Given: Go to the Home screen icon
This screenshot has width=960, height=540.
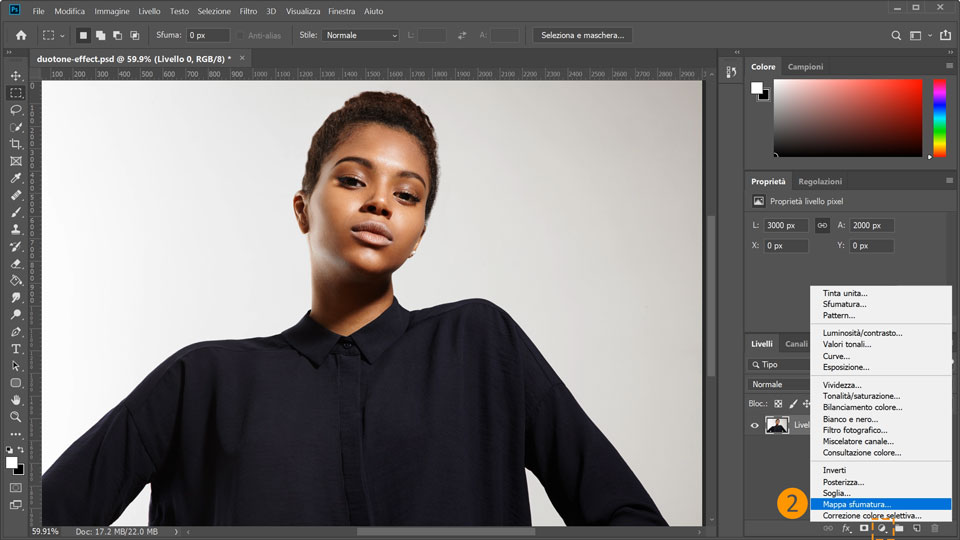Looking at the screenshot, I should tap(21, 36).
